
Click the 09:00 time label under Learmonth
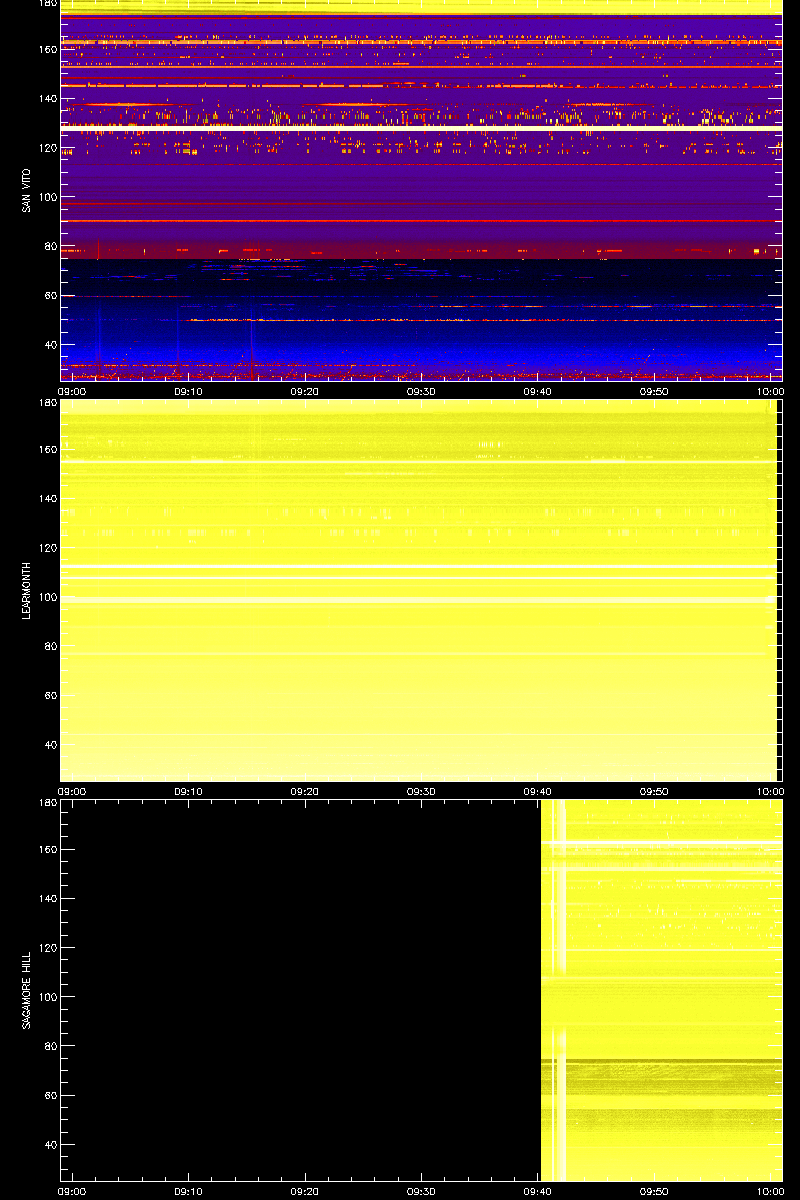coord(72,792)
